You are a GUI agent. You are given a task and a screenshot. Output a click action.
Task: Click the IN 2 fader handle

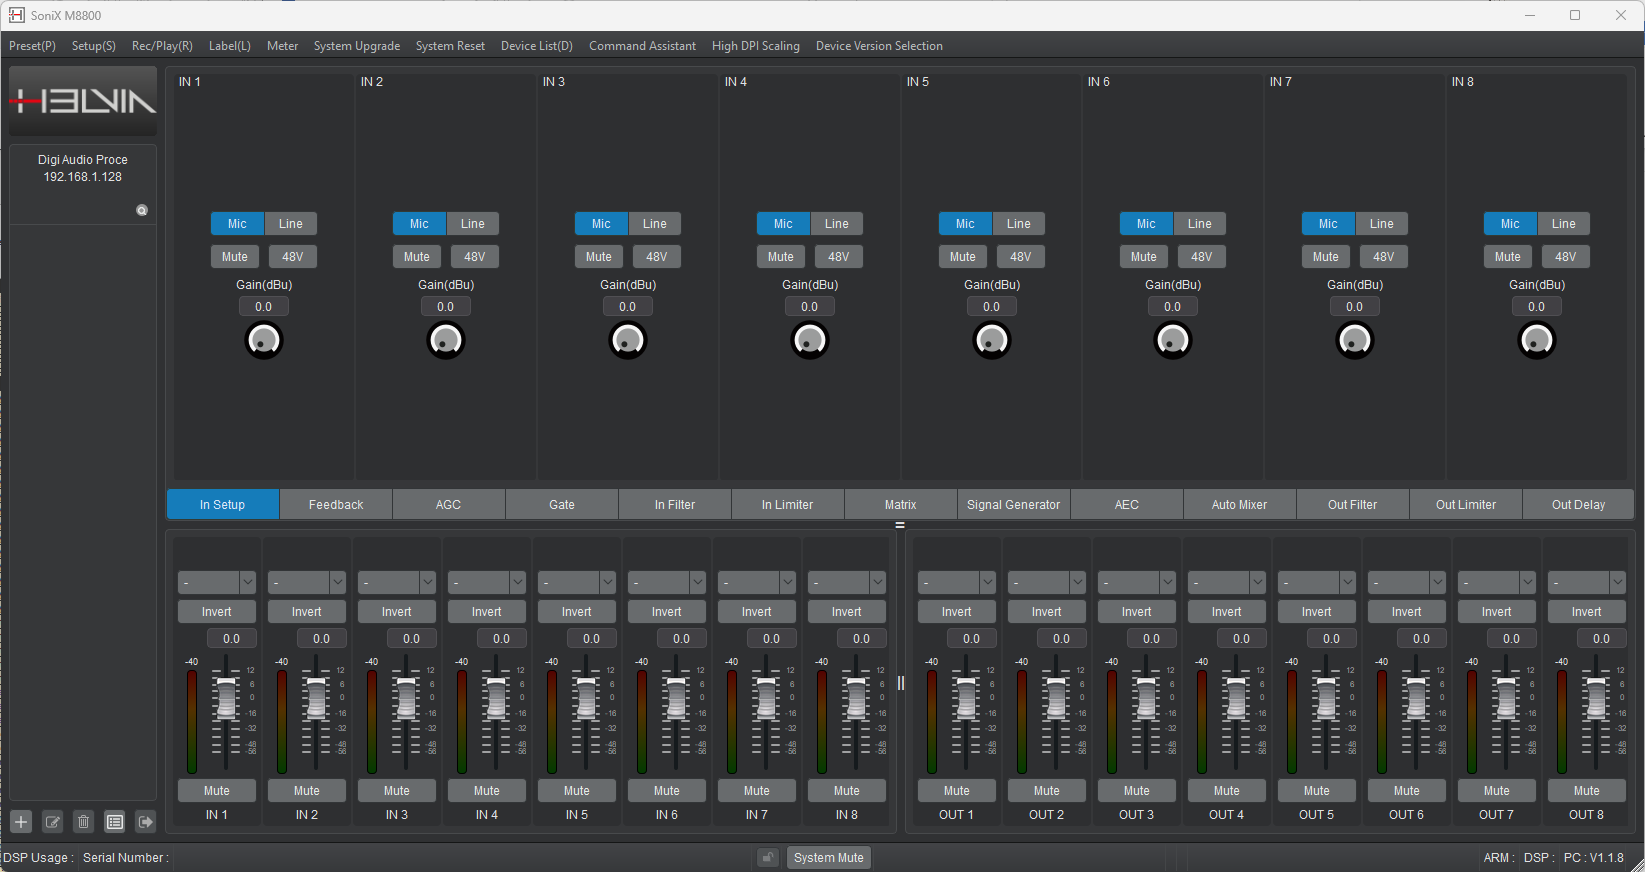(316, 697)
